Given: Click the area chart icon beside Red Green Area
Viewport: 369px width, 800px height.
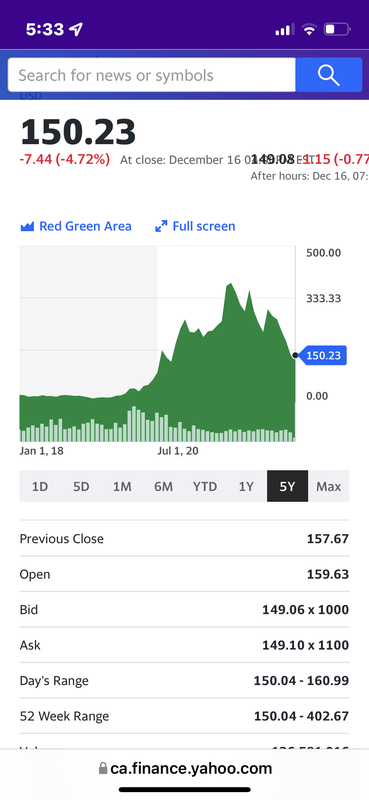Looking at the screenshot, I should pyautogui.click(x=27, y=226).
